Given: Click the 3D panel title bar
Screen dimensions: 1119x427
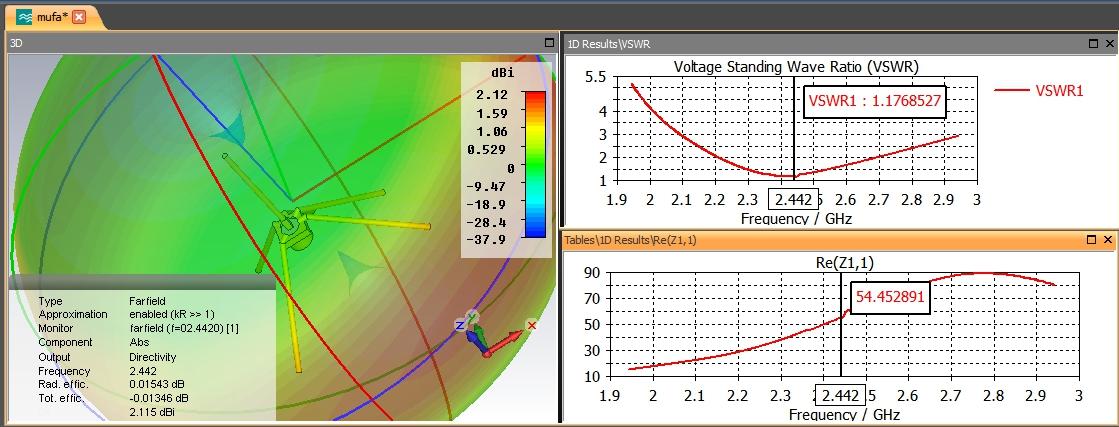Looking at the screenshot, I should (282, 43).
